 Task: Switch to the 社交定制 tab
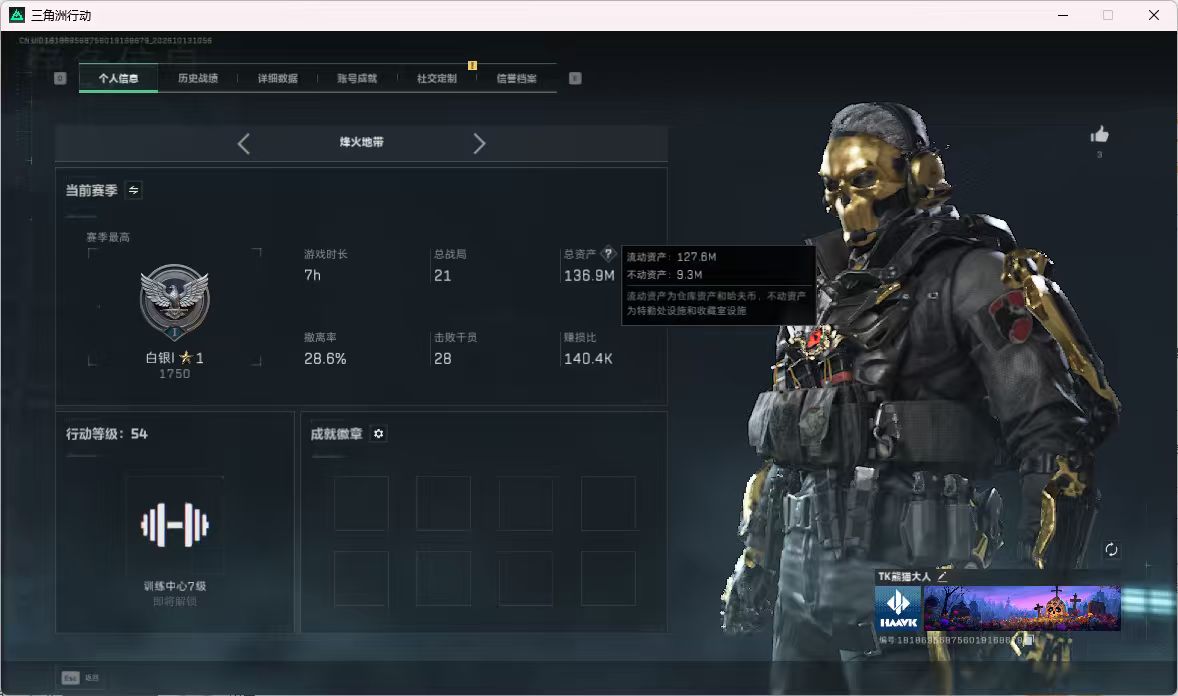(436, 78)
